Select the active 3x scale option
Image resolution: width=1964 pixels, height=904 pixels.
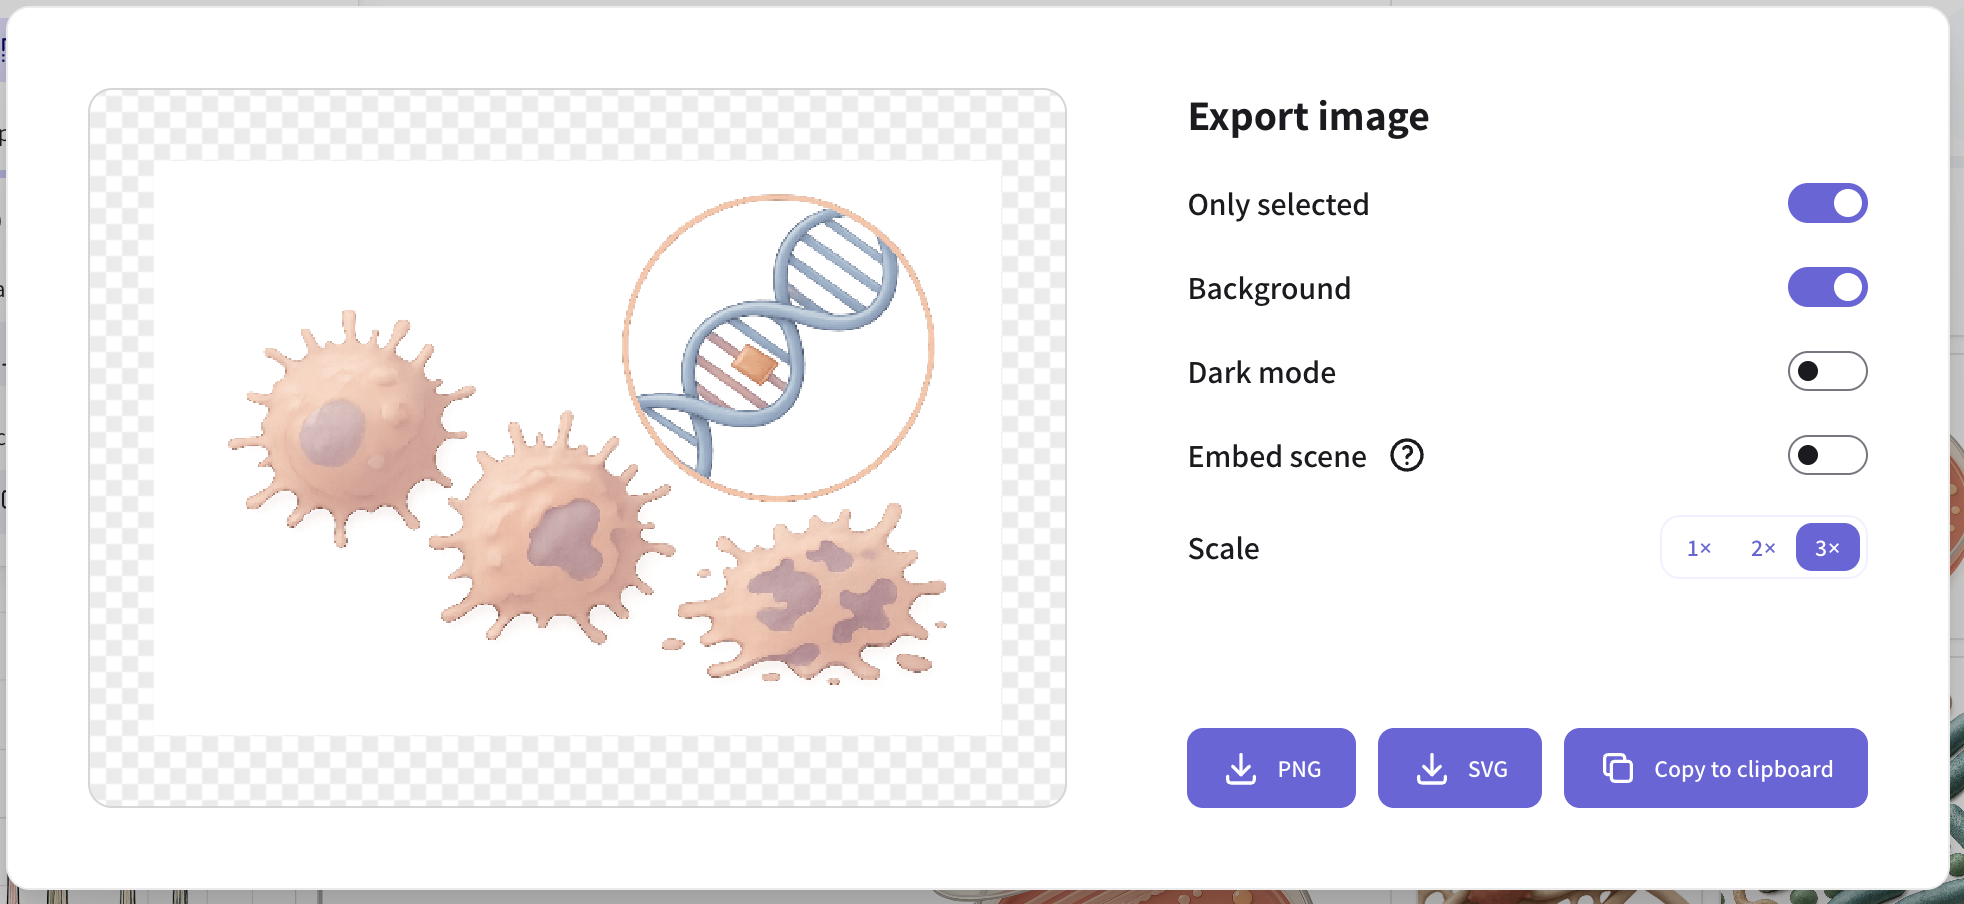pyautogui.click(x=1827, y=547)
